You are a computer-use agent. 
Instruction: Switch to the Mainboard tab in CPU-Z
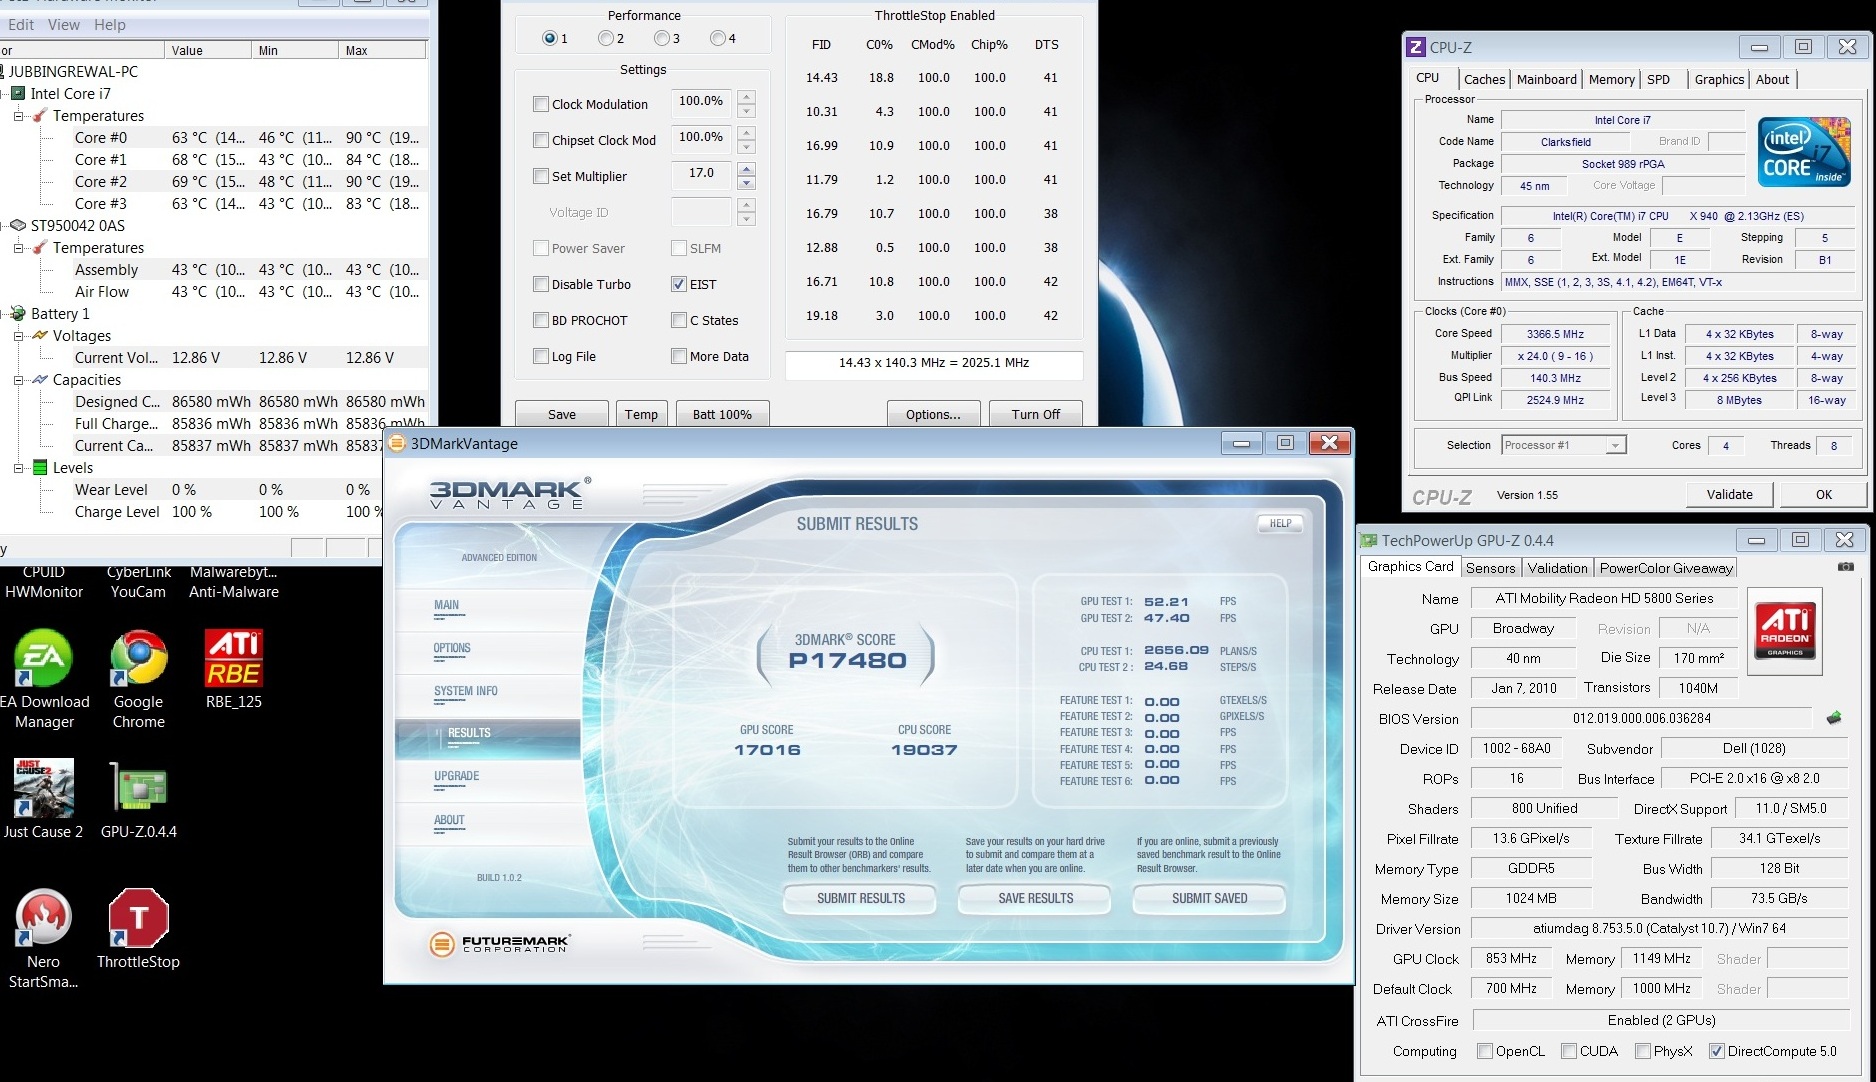tap(1546, 80)
